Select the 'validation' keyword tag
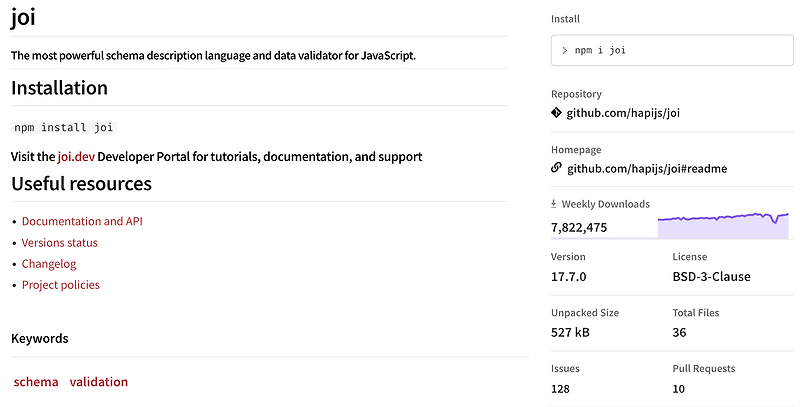 (x=99, y=382)
